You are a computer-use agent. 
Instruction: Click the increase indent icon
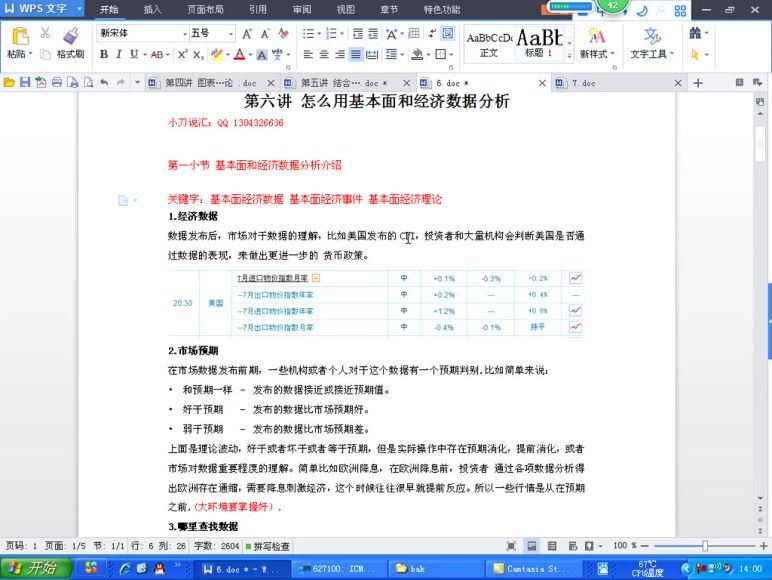[x=374, y=33]
